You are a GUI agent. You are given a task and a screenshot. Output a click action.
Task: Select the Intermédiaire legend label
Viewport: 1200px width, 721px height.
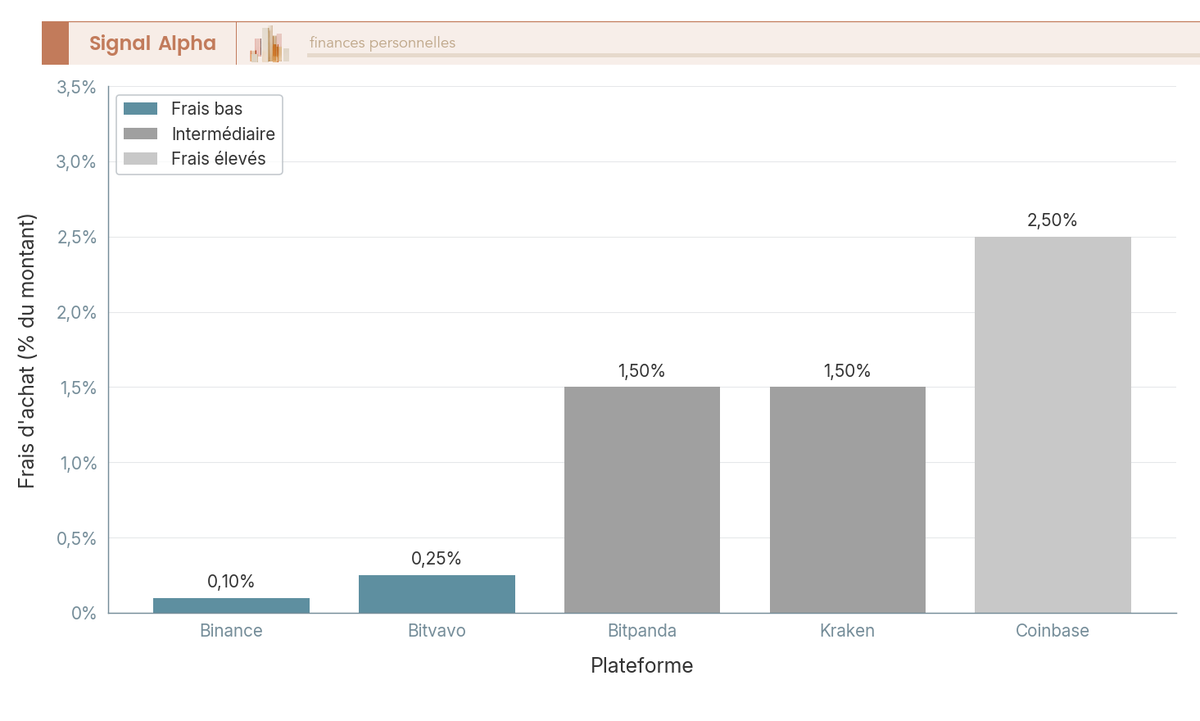point(223,134)
